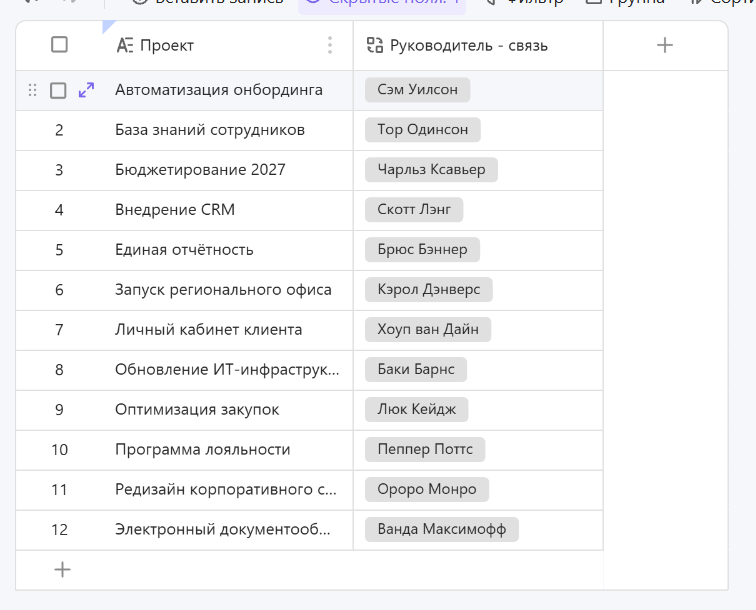Viewport: 756px width, 610px height.
Task: Open the Чарльз Ксавьер linked record chip
Action: tap(431, 170)
